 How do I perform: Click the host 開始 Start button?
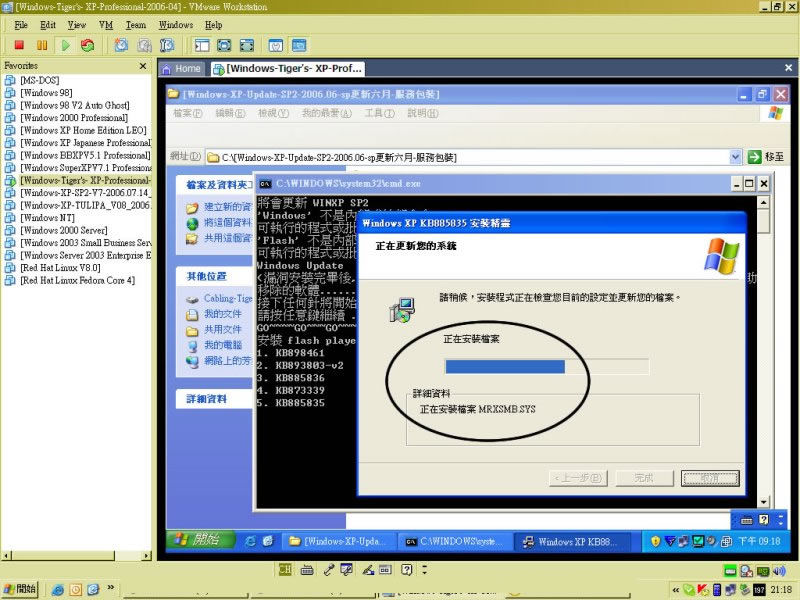[x=21, y=589]
